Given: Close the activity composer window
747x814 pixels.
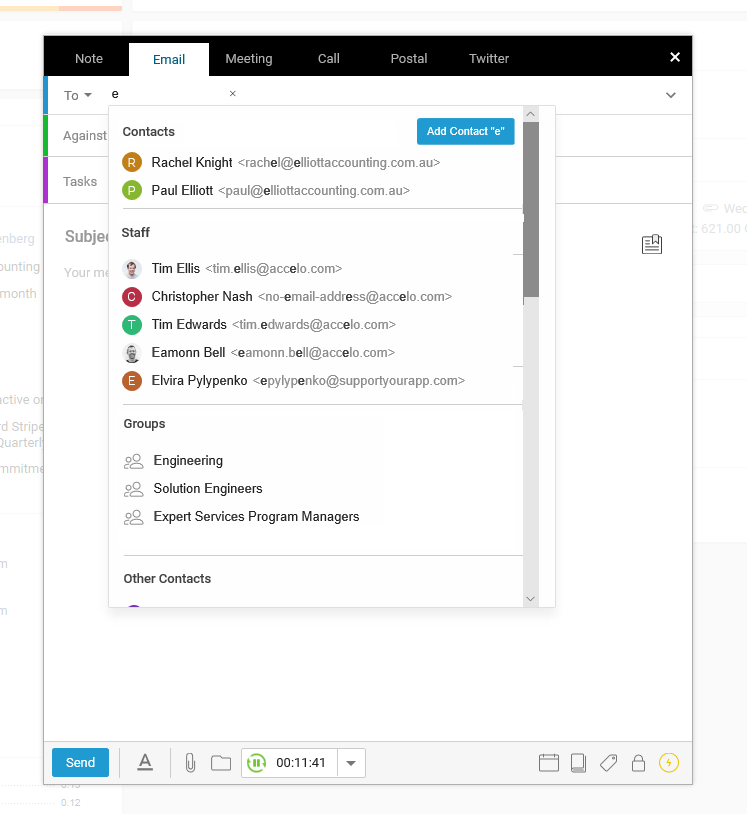Looking at the screenshot, I should 675,57.
